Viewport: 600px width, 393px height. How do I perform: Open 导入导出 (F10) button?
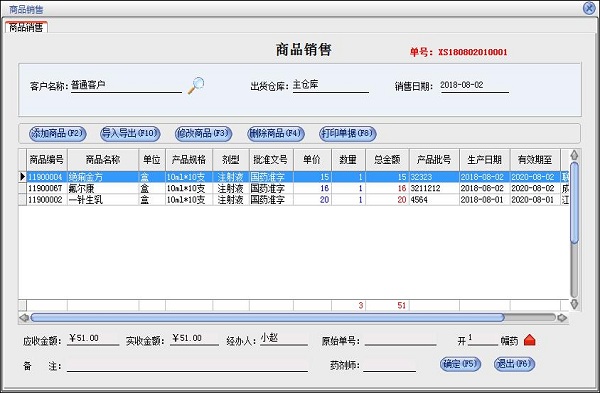[130, 134]
